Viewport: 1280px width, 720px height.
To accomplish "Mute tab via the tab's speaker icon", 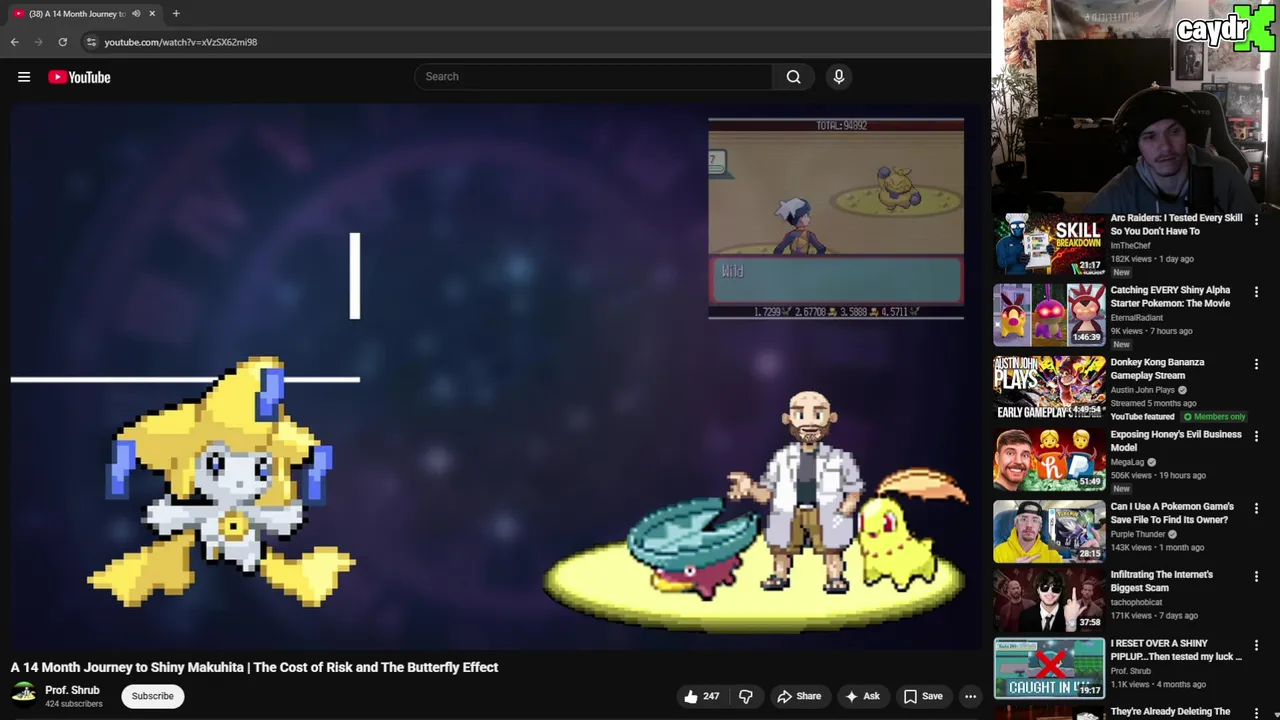I will [x=136, y=13].
